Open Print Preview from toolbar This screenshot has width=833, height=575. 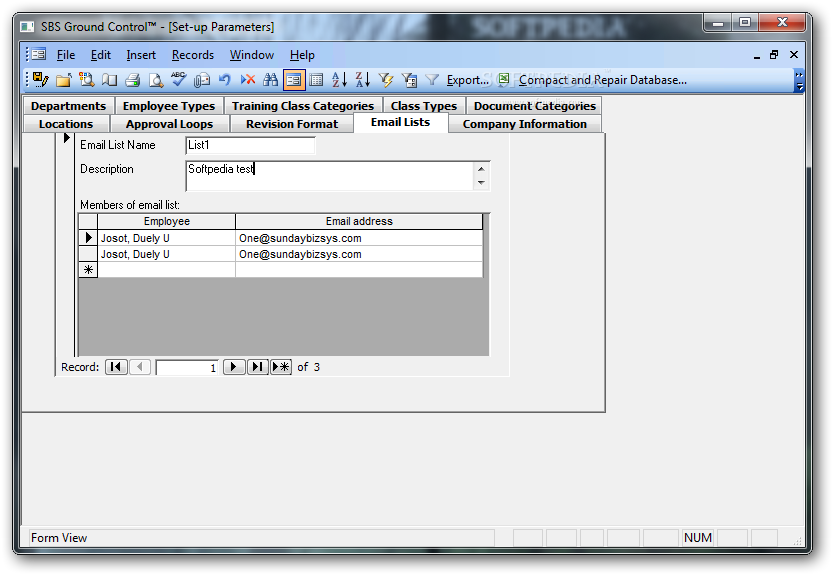156,80
